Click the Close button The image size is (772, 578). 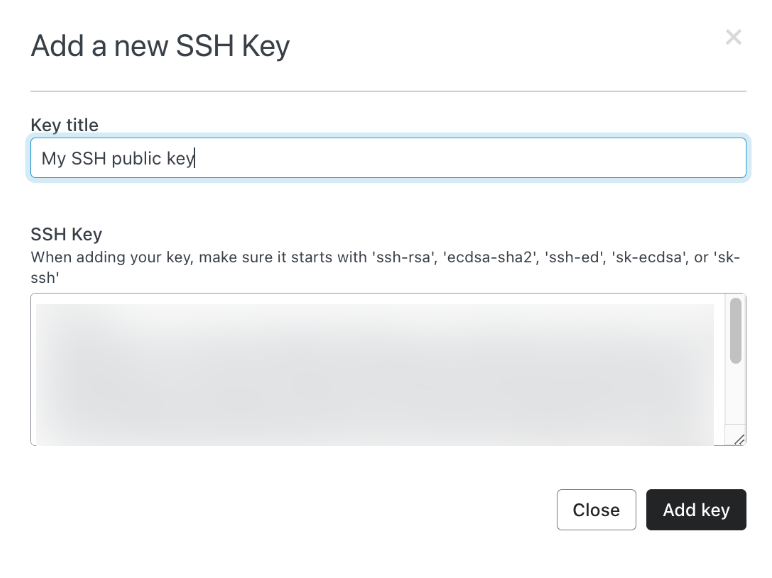click(596, 510)
